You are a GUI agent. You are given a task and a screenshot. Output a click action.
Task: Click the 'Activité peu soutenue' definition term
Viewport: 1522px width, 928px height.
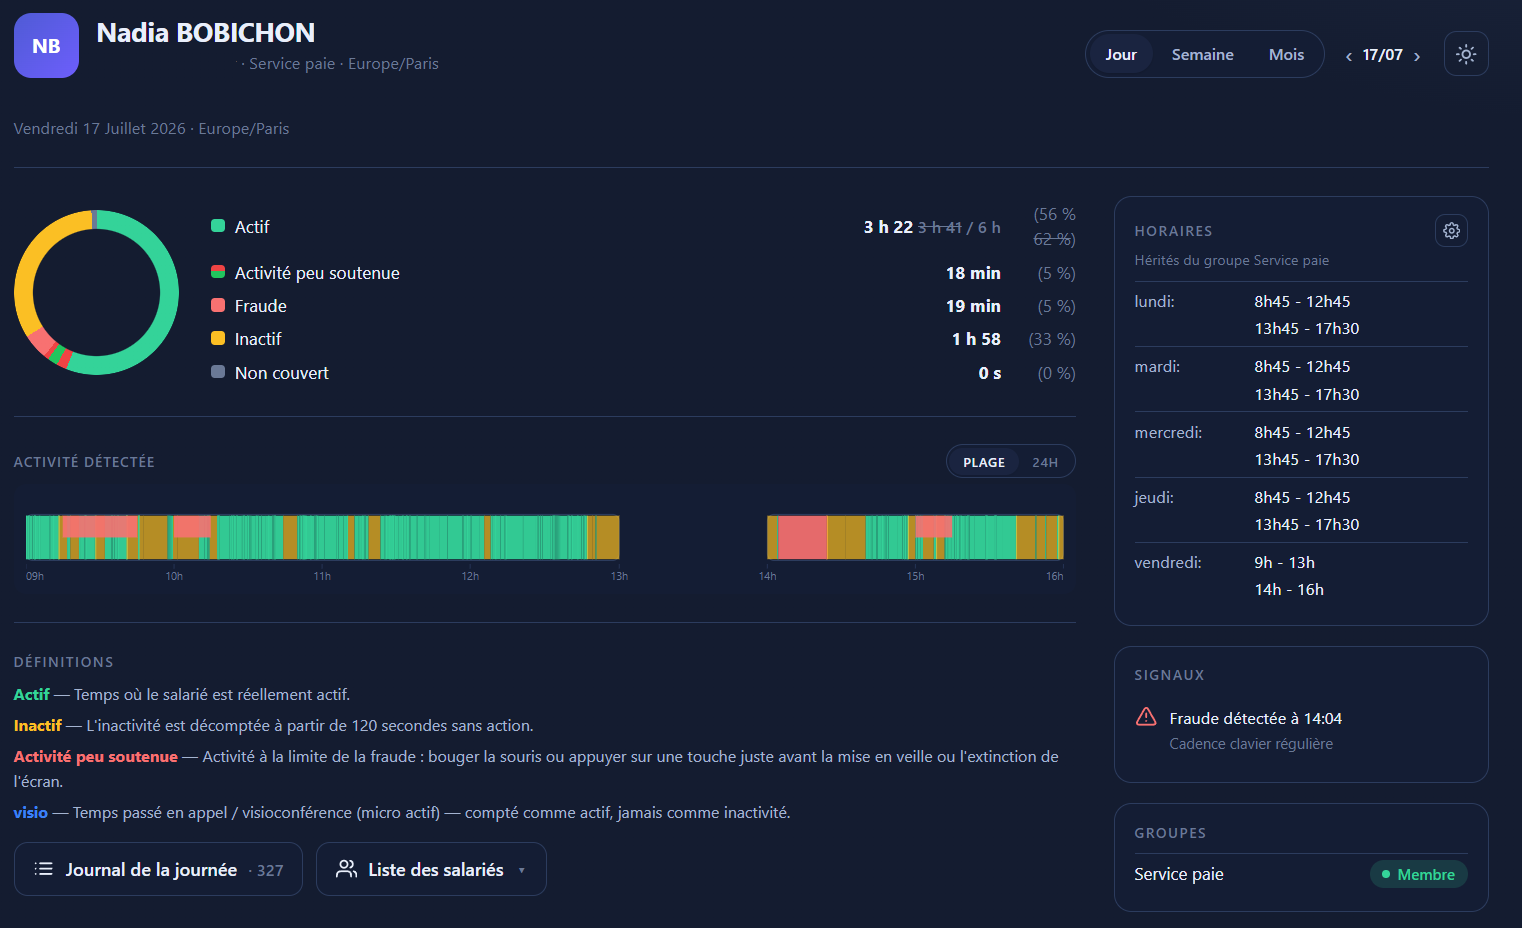point(96,756)
